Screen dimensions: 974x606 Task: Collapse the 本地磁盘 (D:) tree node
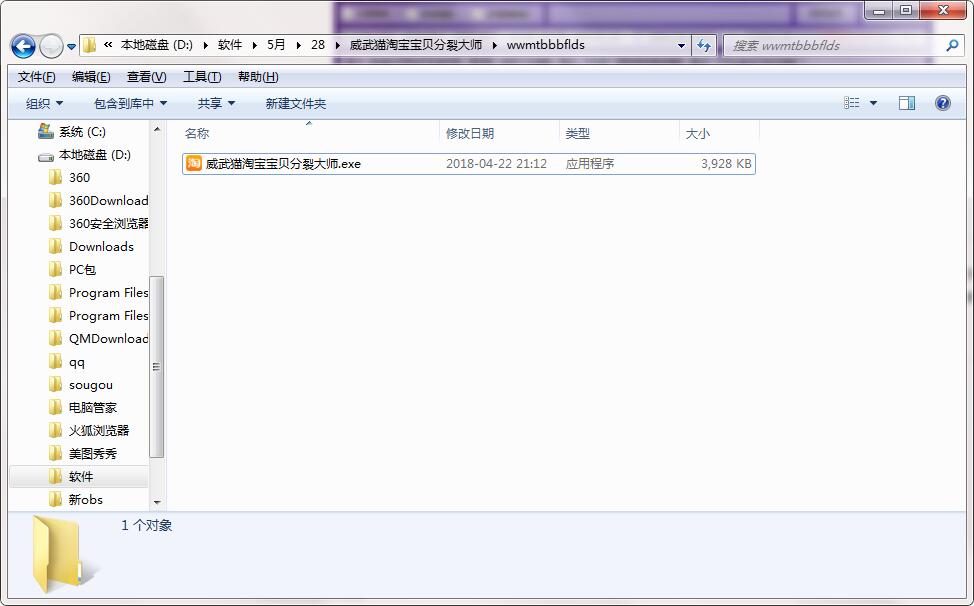coord(32,154)
